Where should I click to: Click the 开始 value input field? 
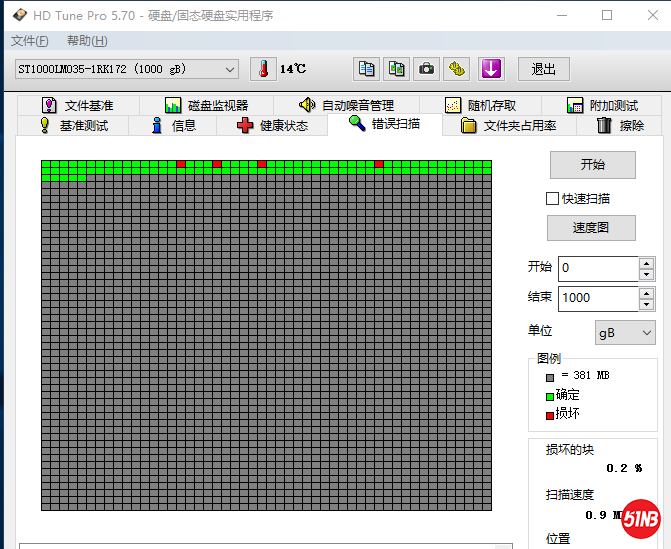598,268
